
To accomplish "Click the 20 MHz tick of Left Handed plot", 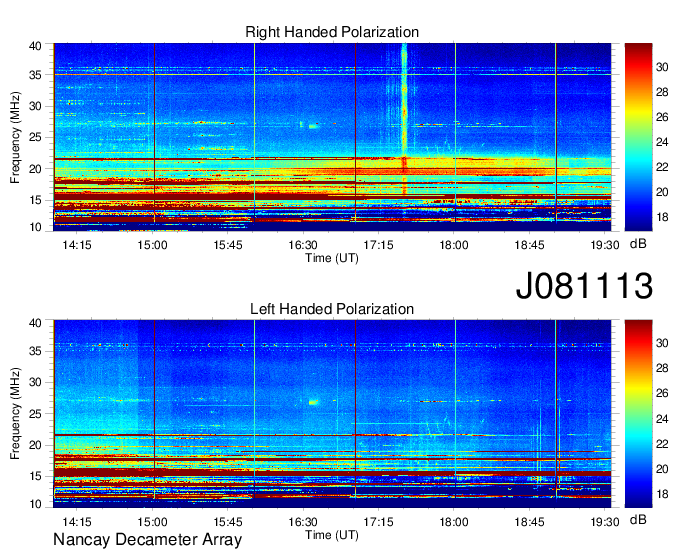I will click(35, 445).
